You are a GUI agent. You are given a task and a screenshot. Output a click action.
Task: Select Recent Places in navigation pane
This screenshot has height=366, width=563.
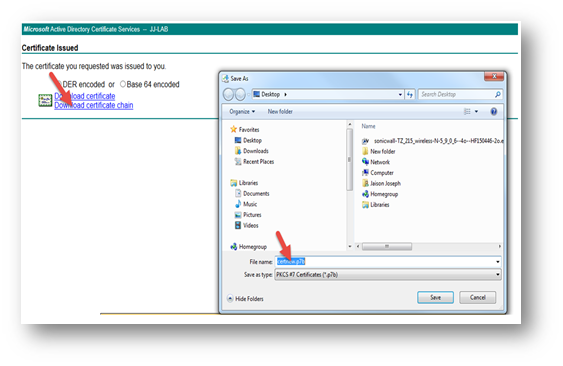pos(254,162)
